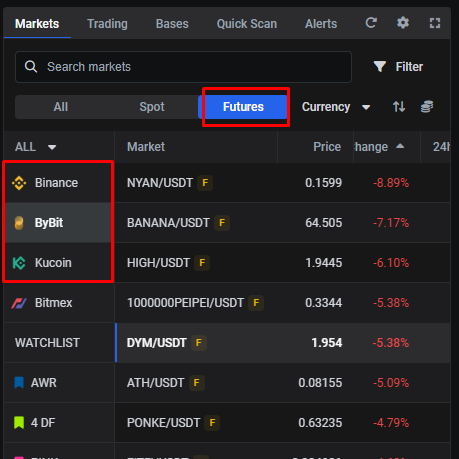Click the 0.08155 price value
The width and height of the screenshot is (459, 459).
click(320, 383)
